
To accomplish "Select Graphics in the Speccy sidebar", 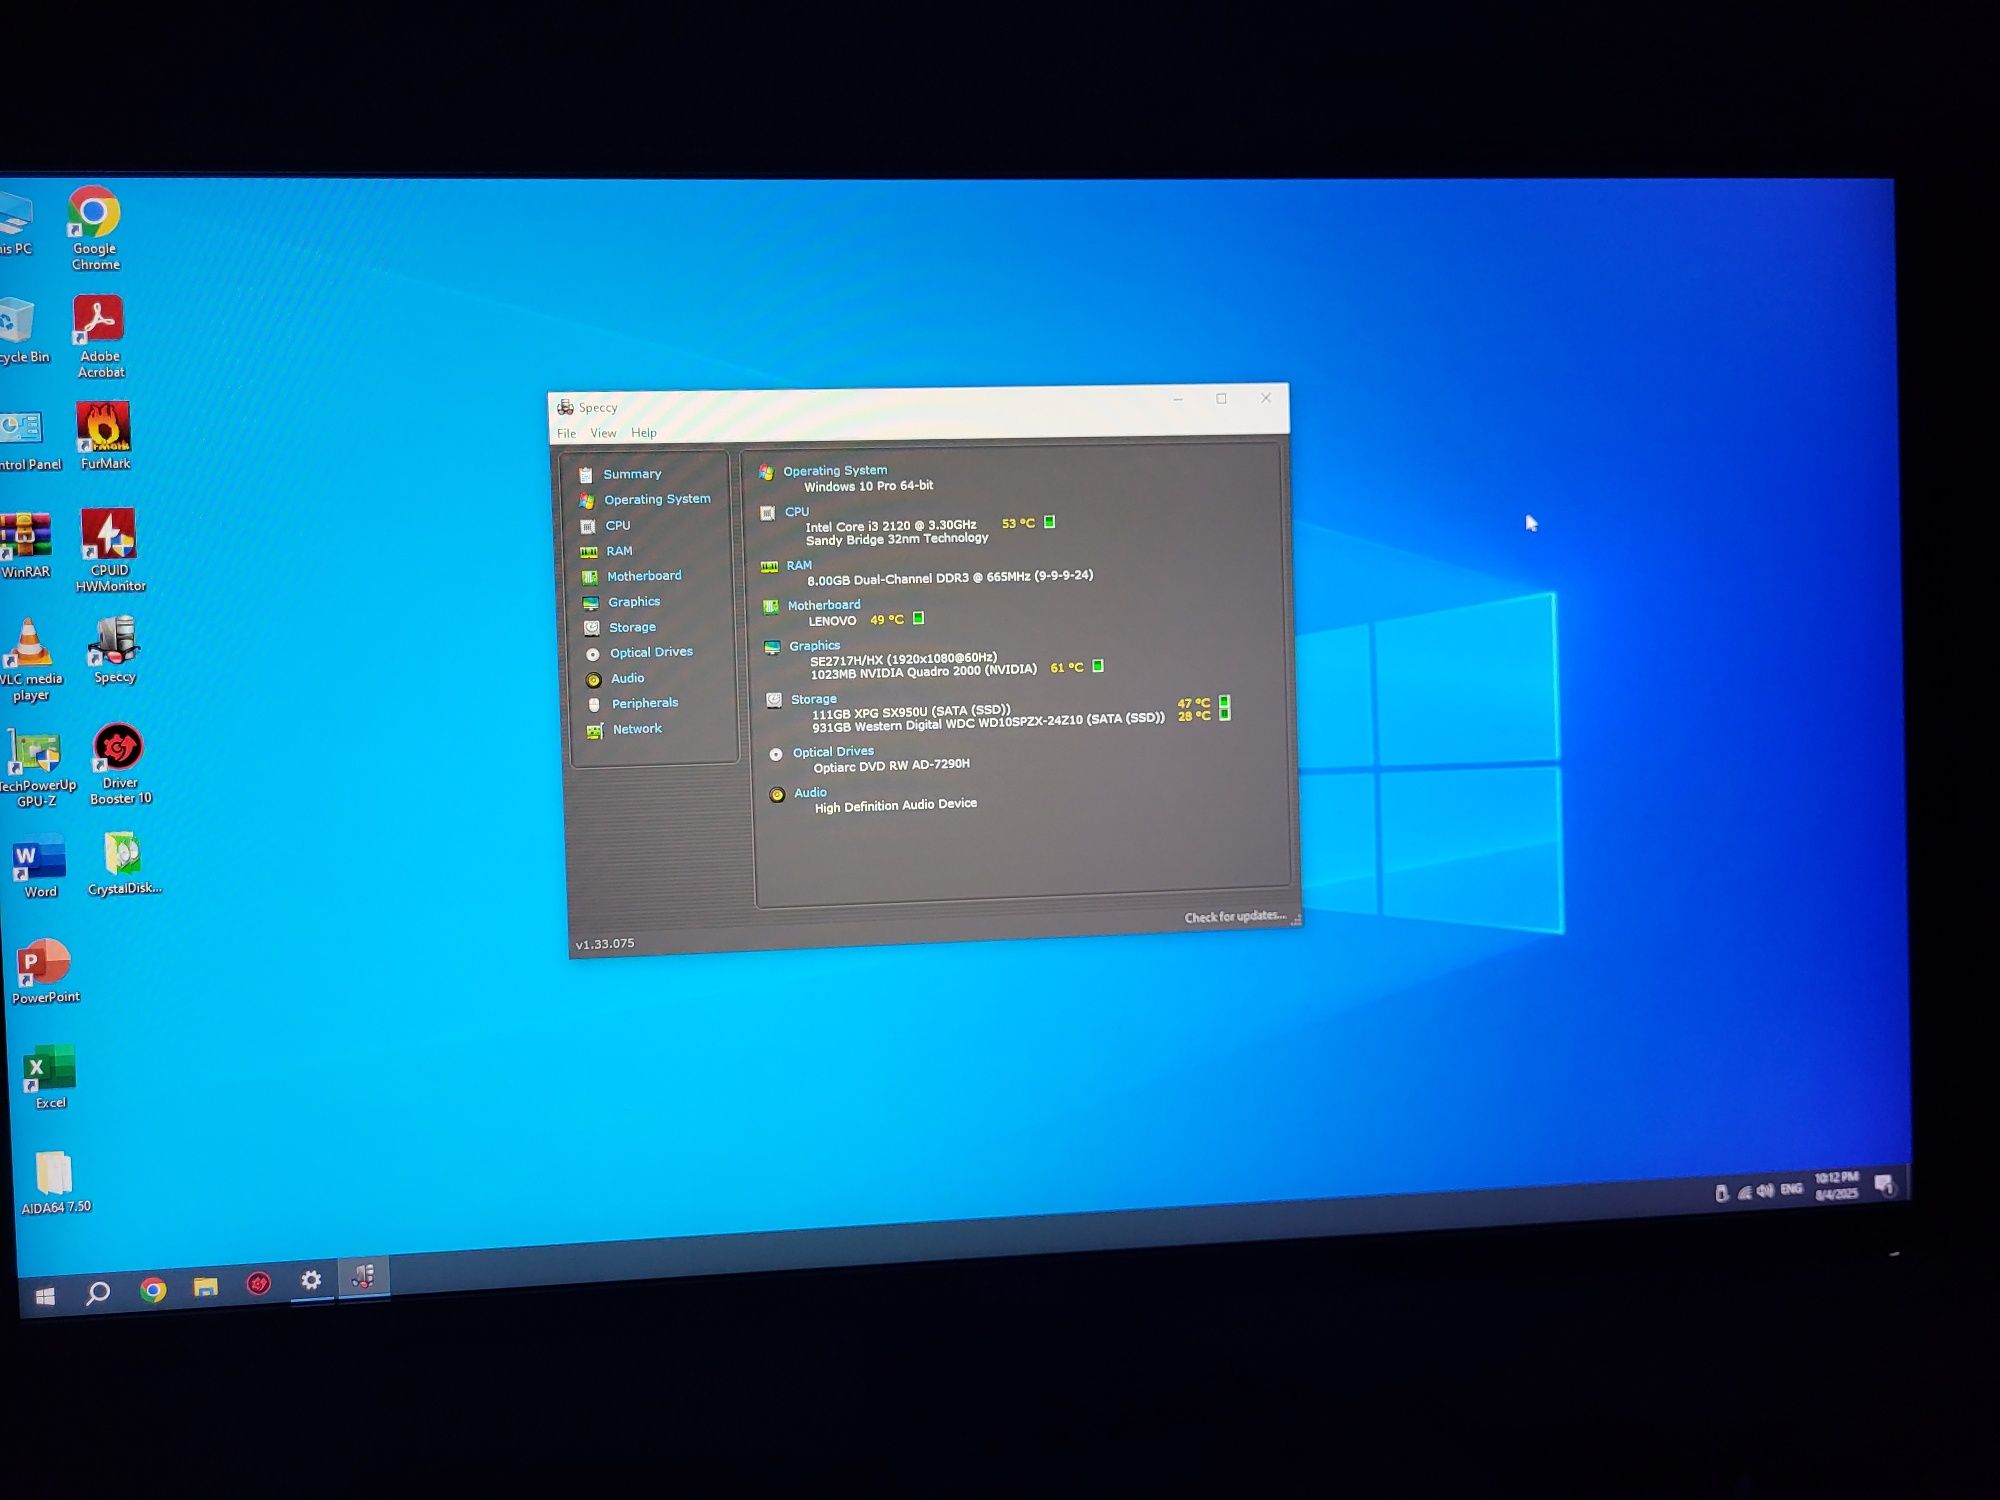I will coord(634,602).
